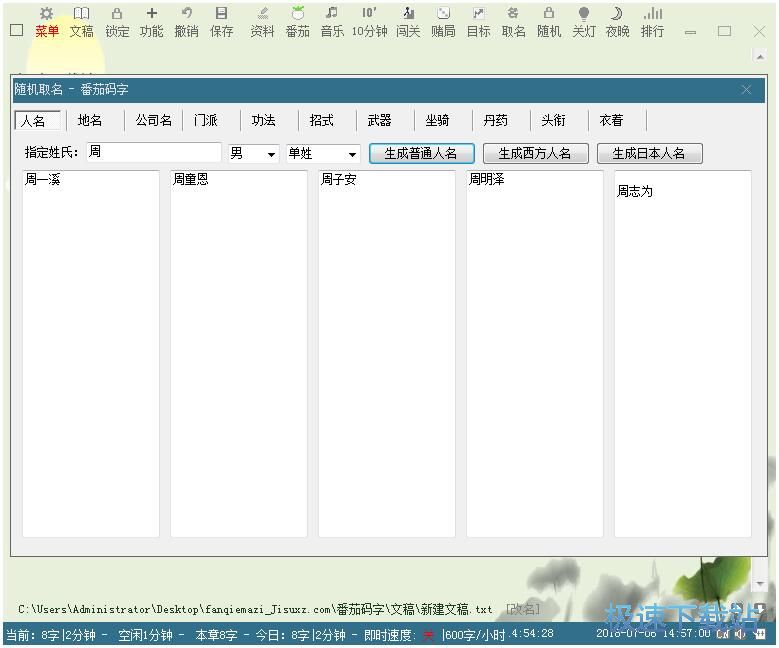Click the 排行 ranking chart icon
This screenshot has width=779, height=648.
coord(652,14)
